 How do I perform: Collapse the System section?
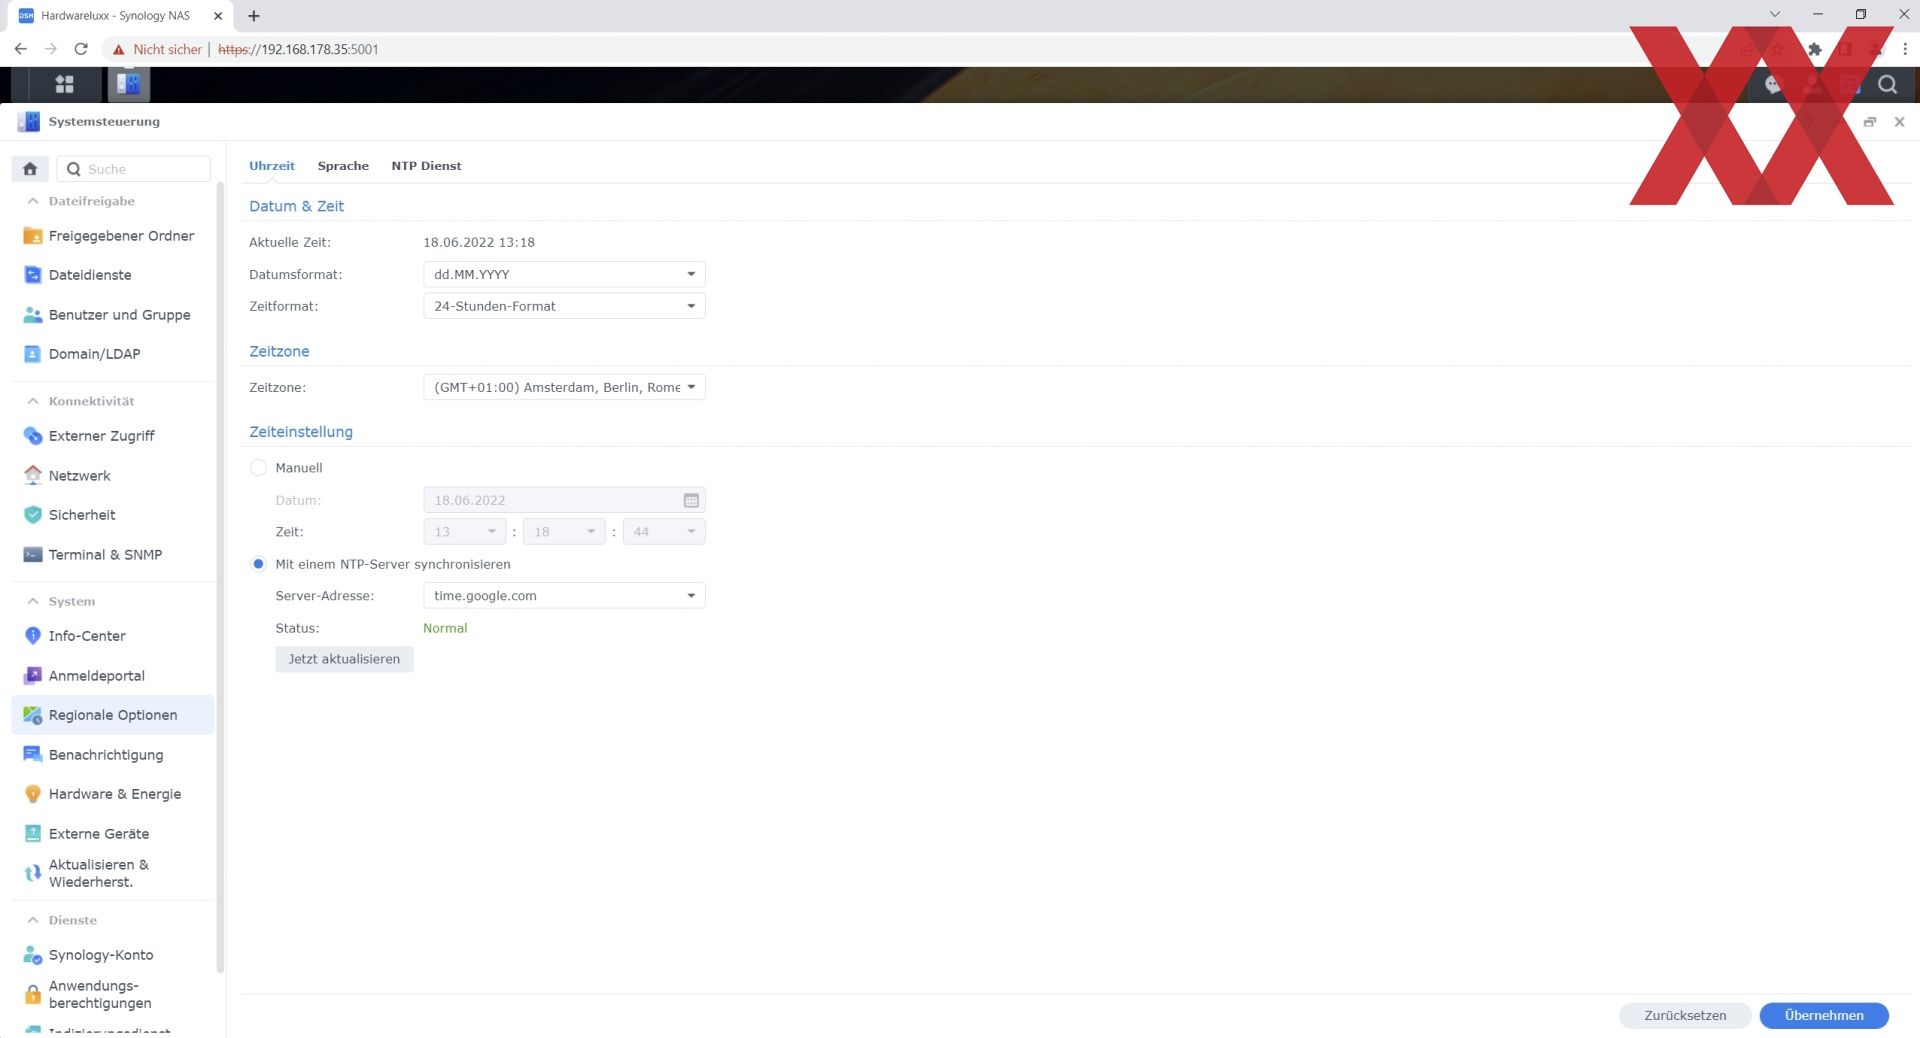coord(33,601)
